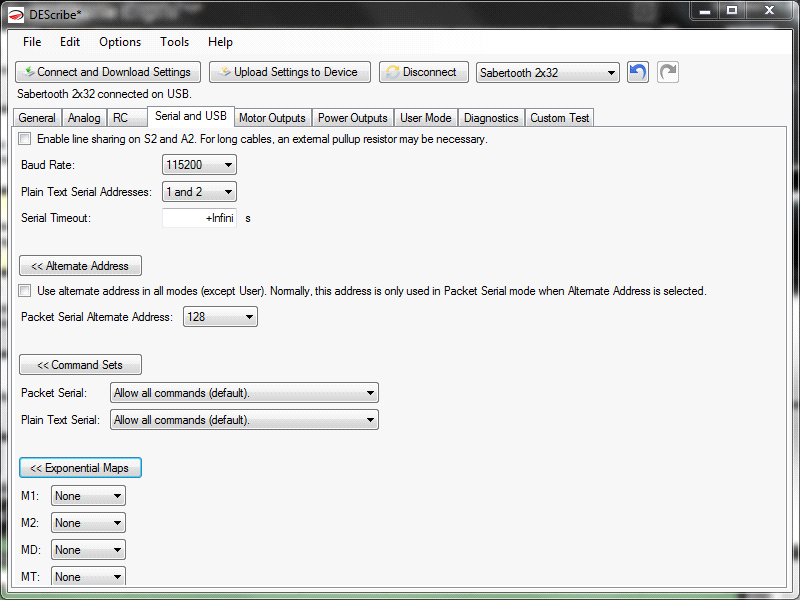Click the Serial Timeout input field
Screen dimensions: 800x600
click(199, 218)
